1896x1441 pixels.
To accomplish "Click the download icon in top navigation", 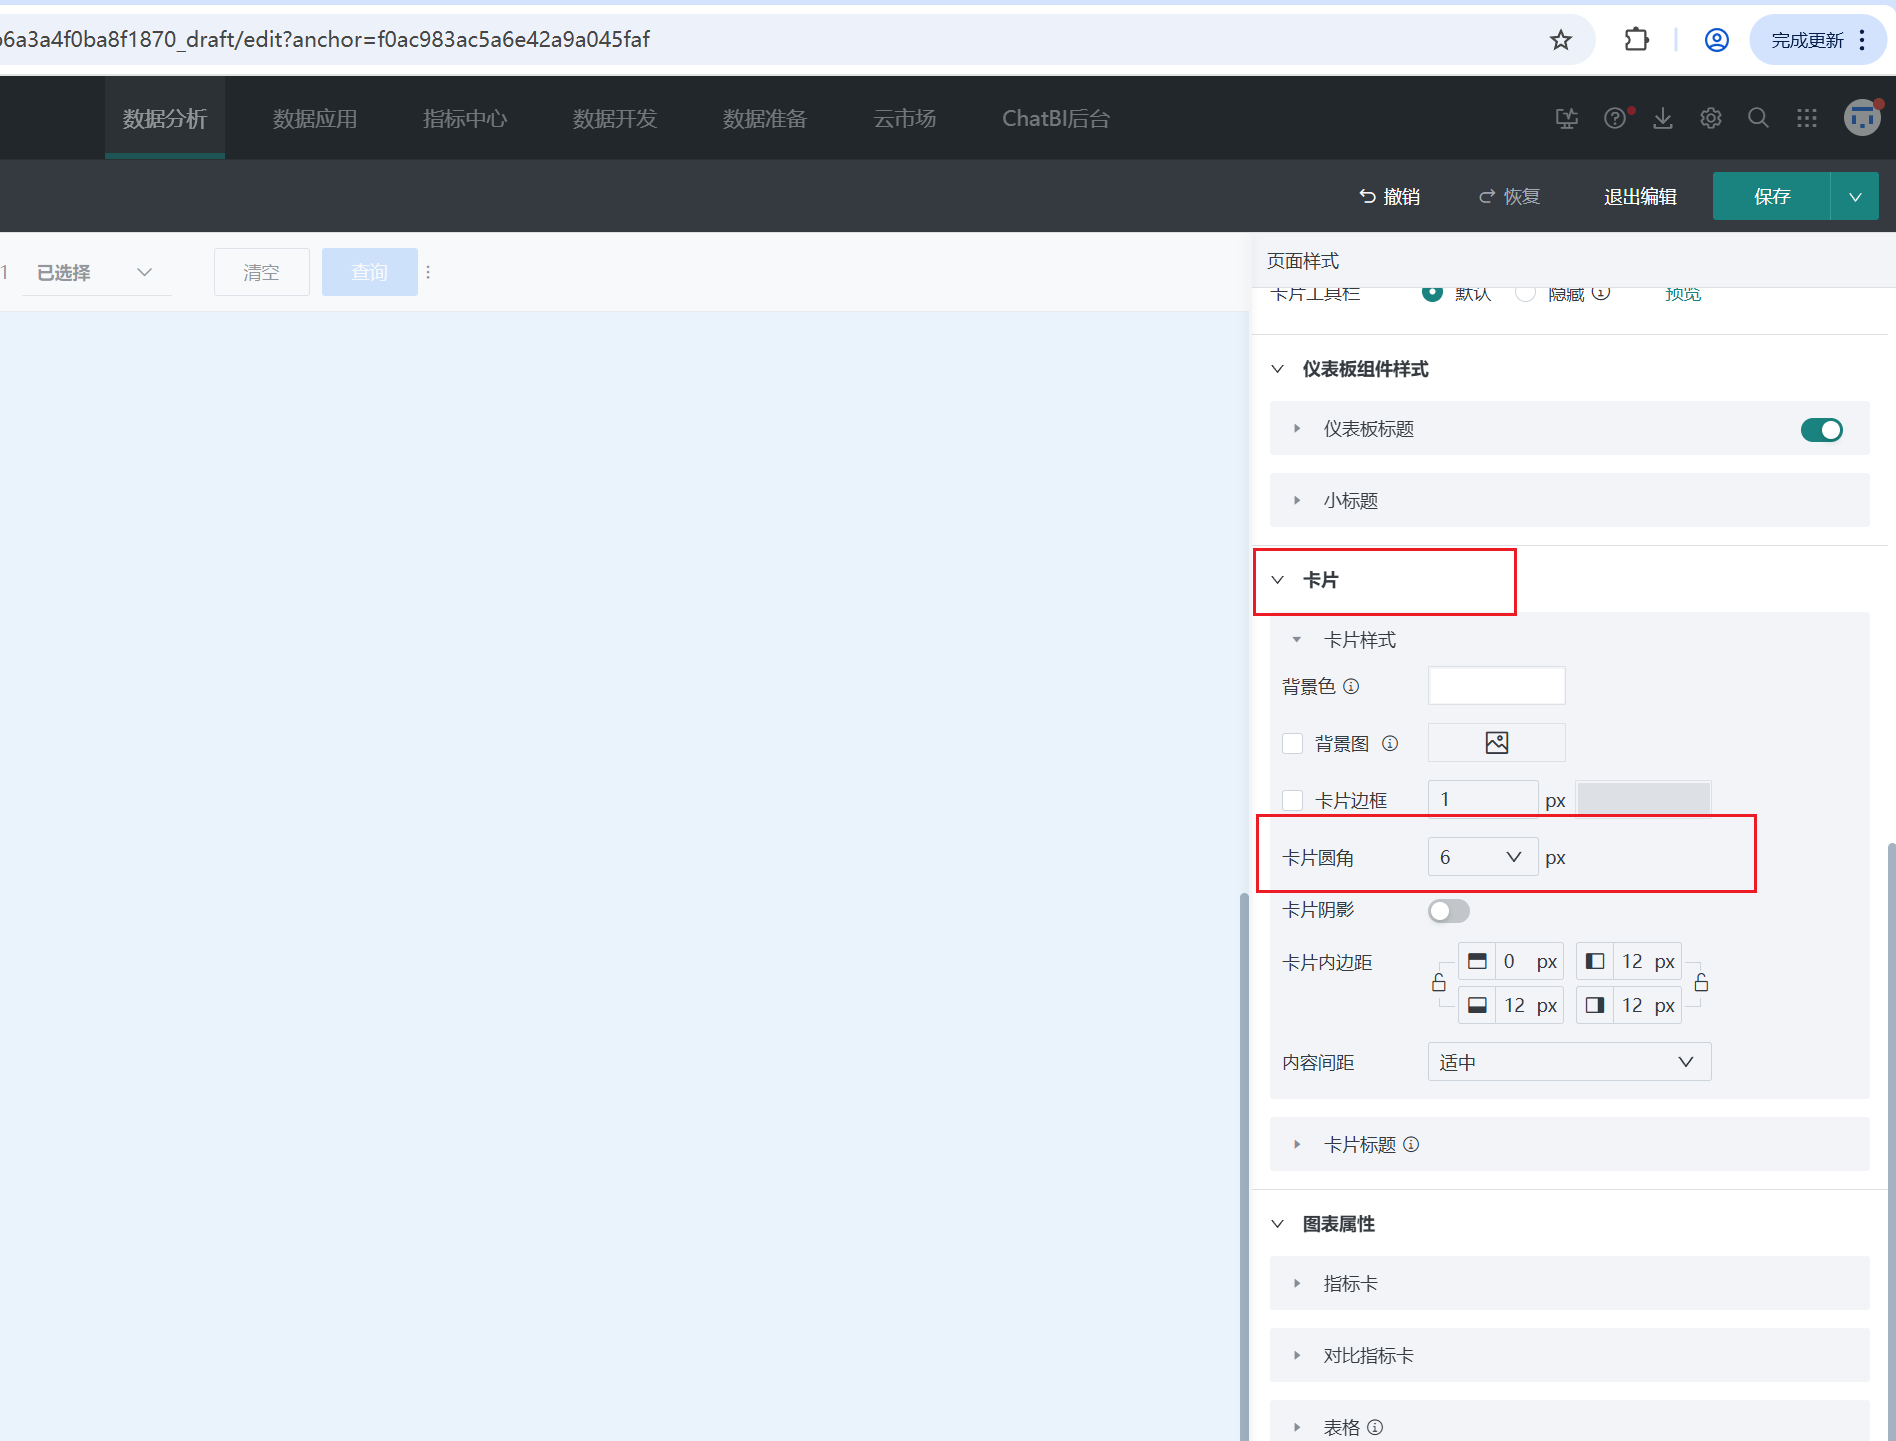I will [x=1662, y=119].
